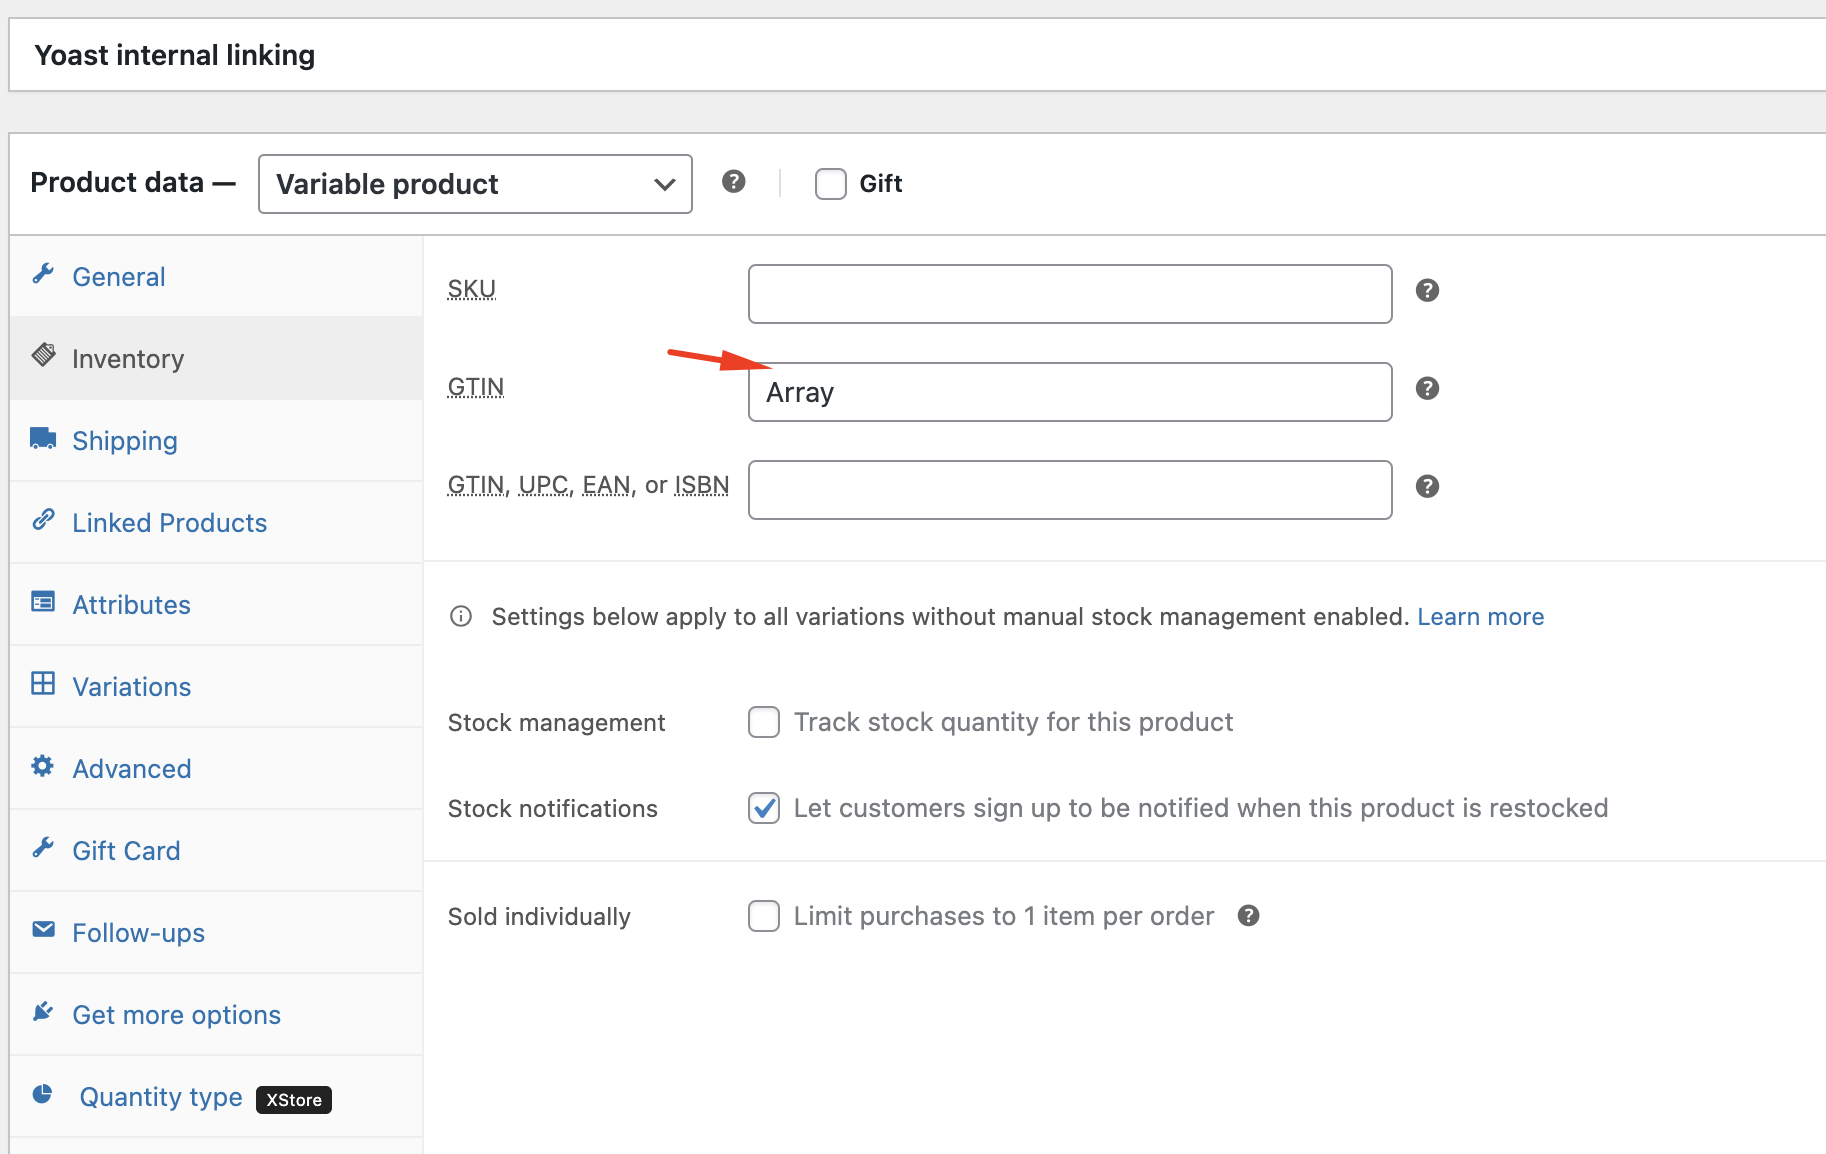Click the help icon beside Sold individually
Viewport: 1826px width, 1154px height.
pyautogui.click(x=1248, y=916)
